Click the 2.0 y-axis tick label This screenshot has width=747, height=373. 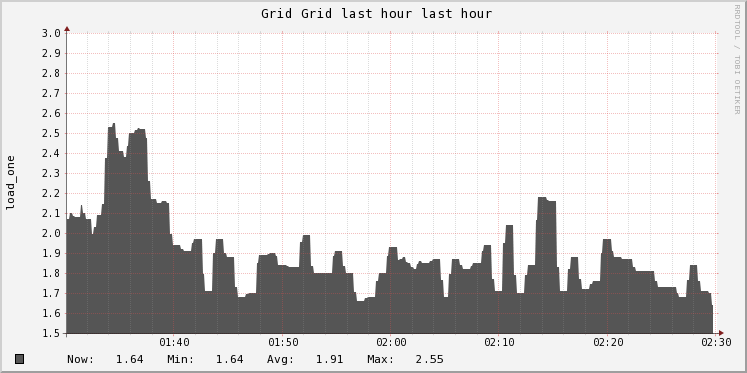(x=52, y=233)
